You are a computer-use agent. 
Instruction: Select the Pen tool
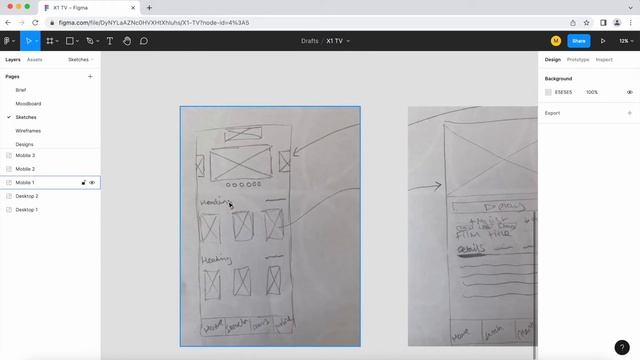(90, 41)
